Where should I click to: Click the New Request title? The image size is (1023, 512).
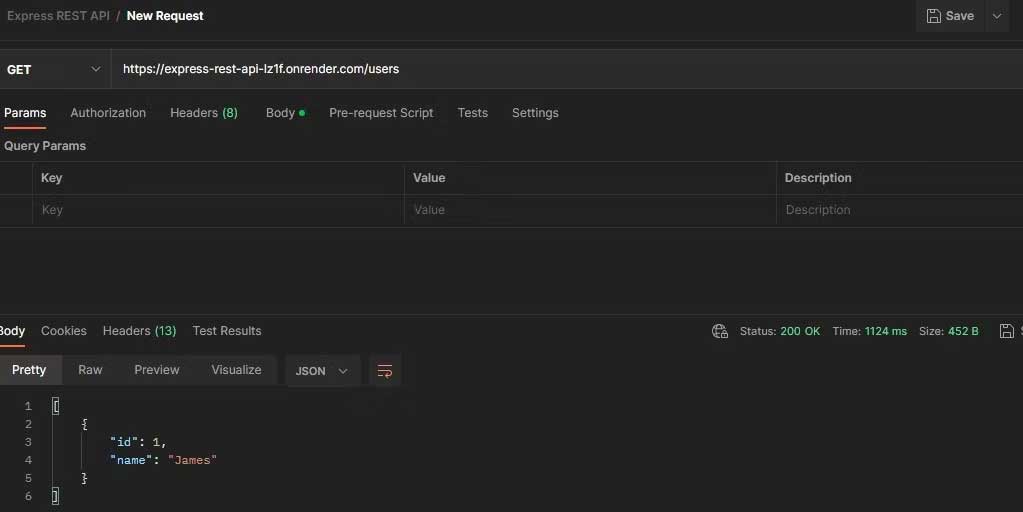click(165, 16)
